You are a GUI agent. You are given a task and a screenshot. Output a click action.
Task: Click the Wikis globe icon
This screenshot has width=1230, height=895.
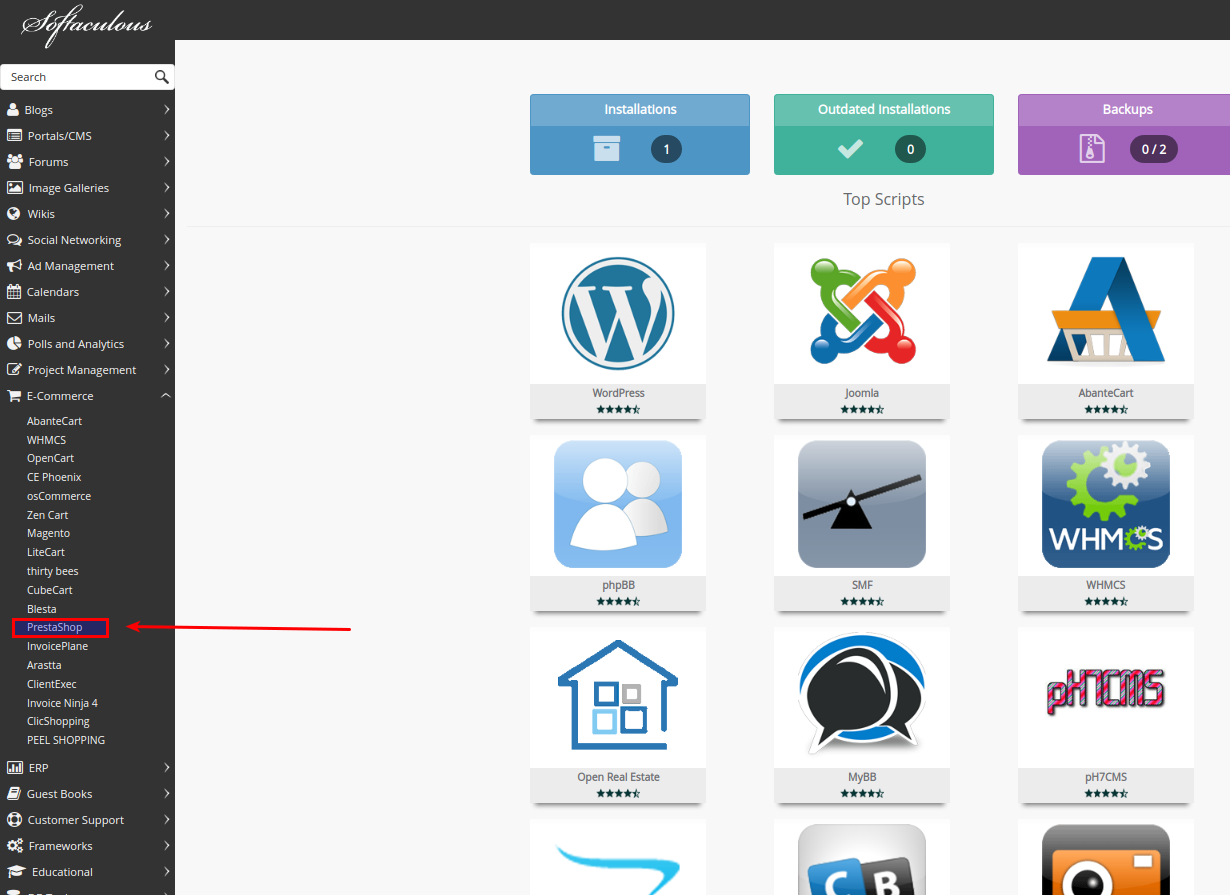coord(14,214)
